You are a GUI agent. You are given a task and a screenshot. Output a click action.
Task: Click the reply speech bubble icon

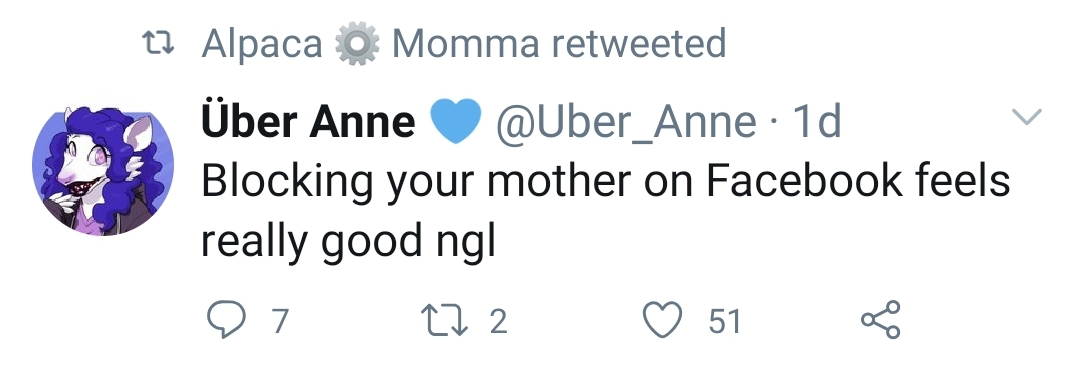pyautogui.click(x=226, y=321)
